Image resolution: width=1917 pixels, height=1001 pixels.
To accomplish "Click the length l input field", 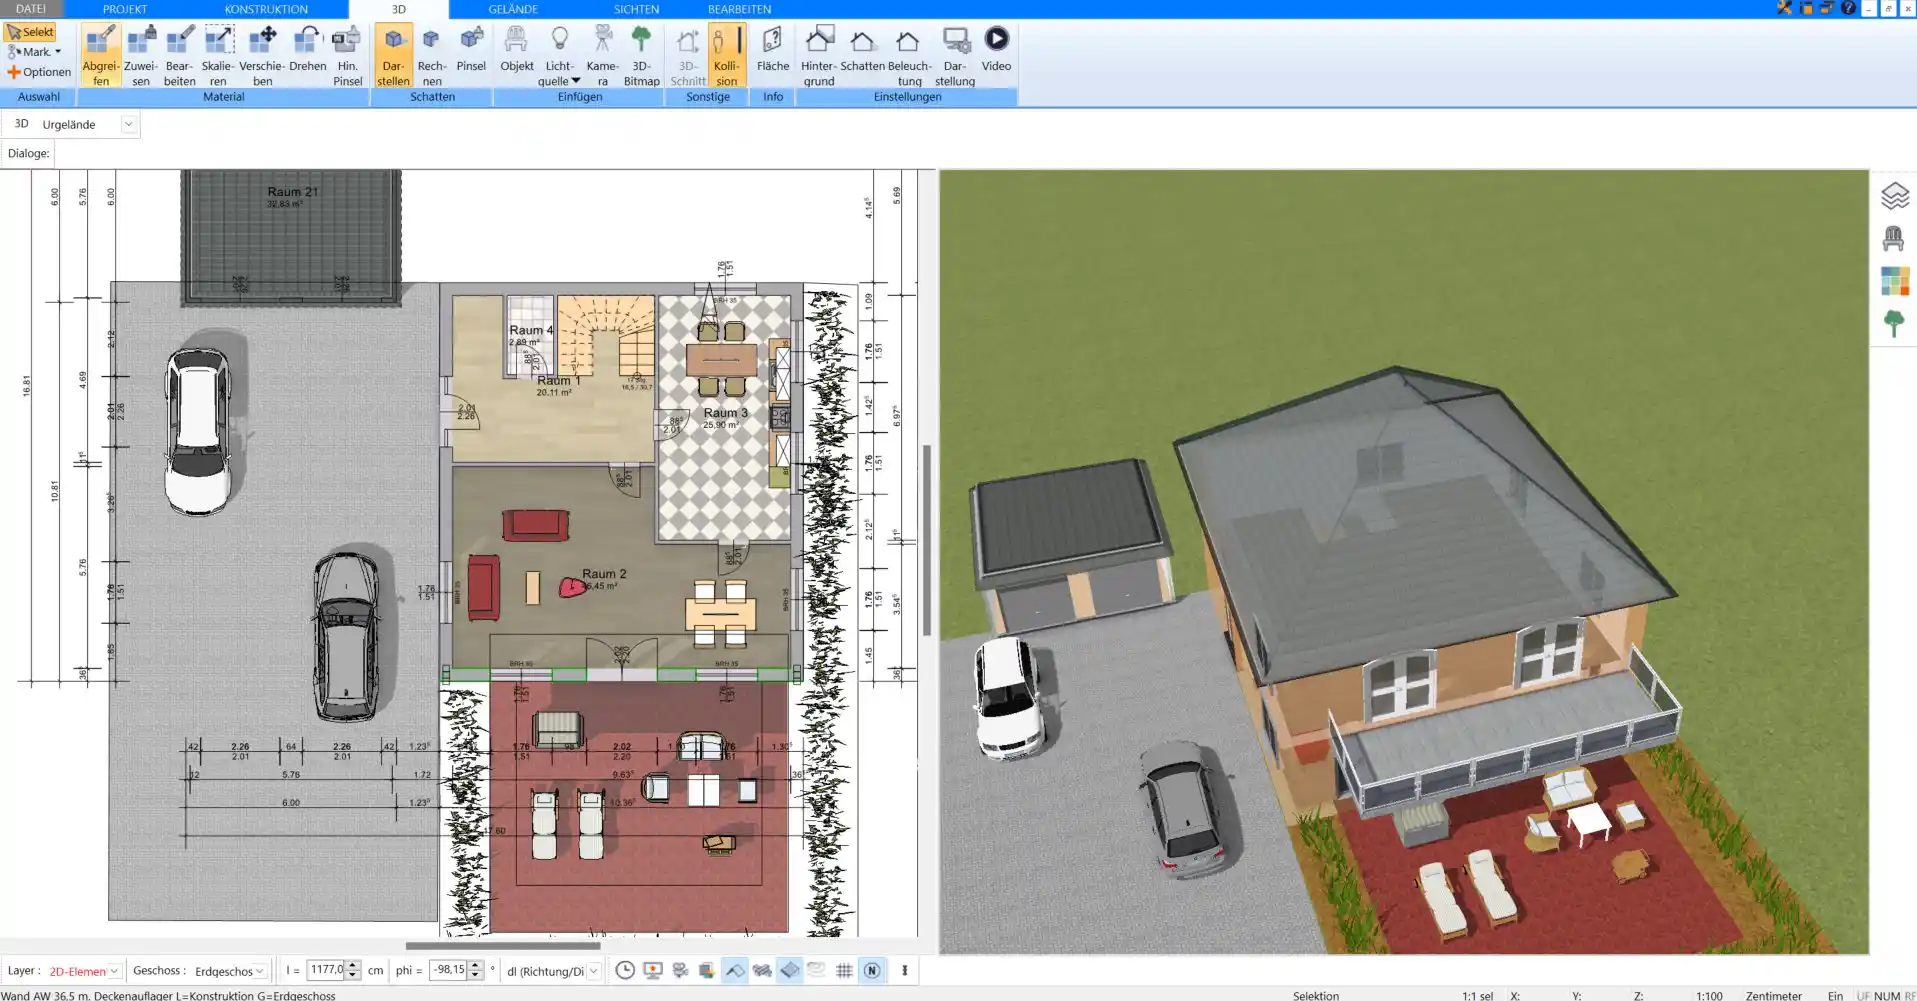I will tap(325, 970).
